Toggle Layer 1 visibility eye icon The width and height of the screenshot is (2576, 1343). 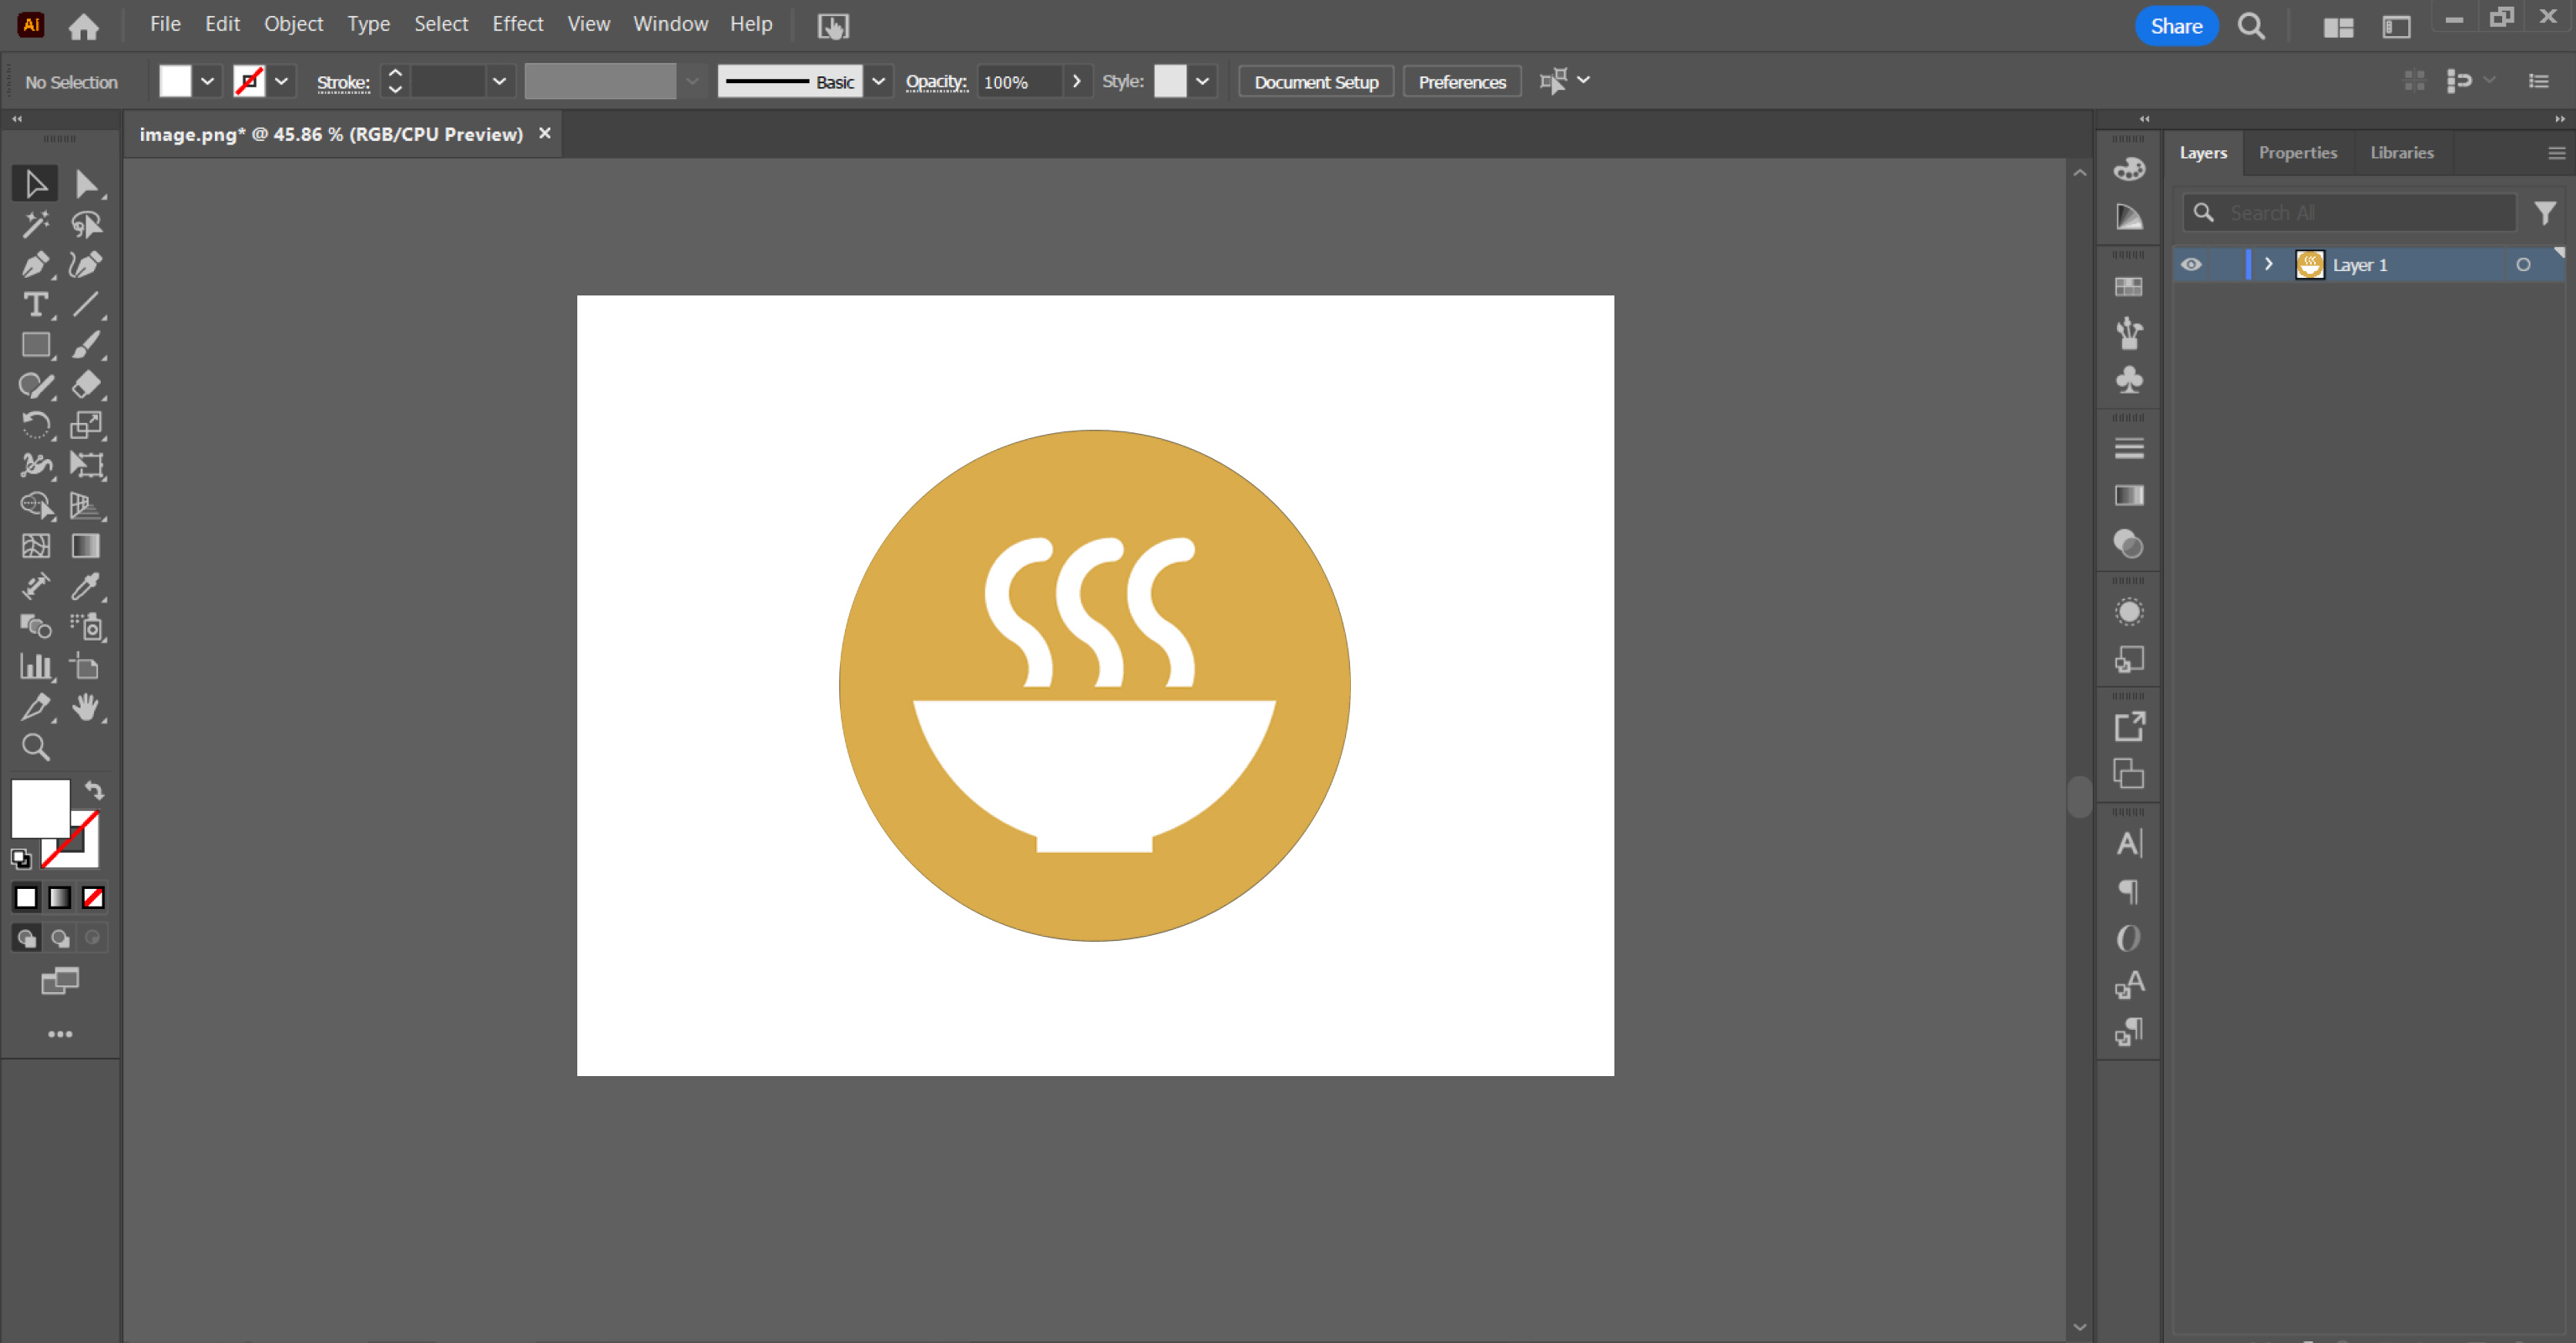(2193, 264)
